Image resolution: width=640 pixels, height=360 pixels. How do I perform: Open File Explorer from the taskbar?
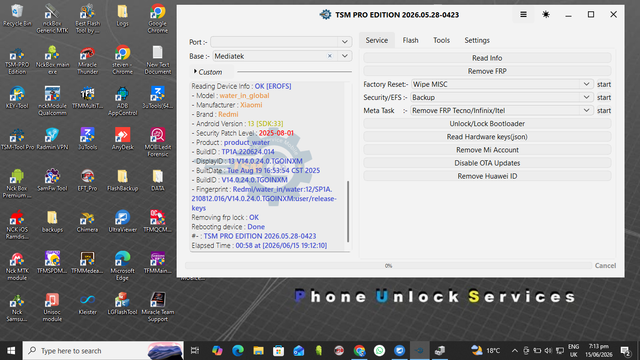point(258,351)
